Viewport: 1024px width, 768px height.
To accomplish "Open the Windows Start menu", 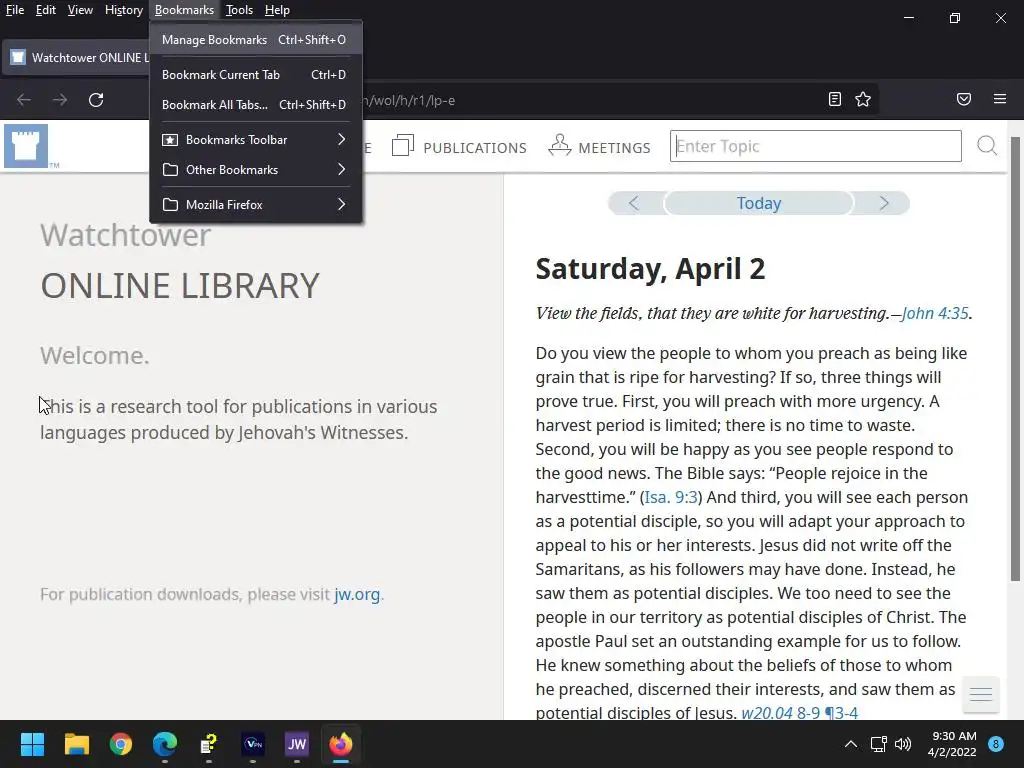I will (x=32, y=744).
